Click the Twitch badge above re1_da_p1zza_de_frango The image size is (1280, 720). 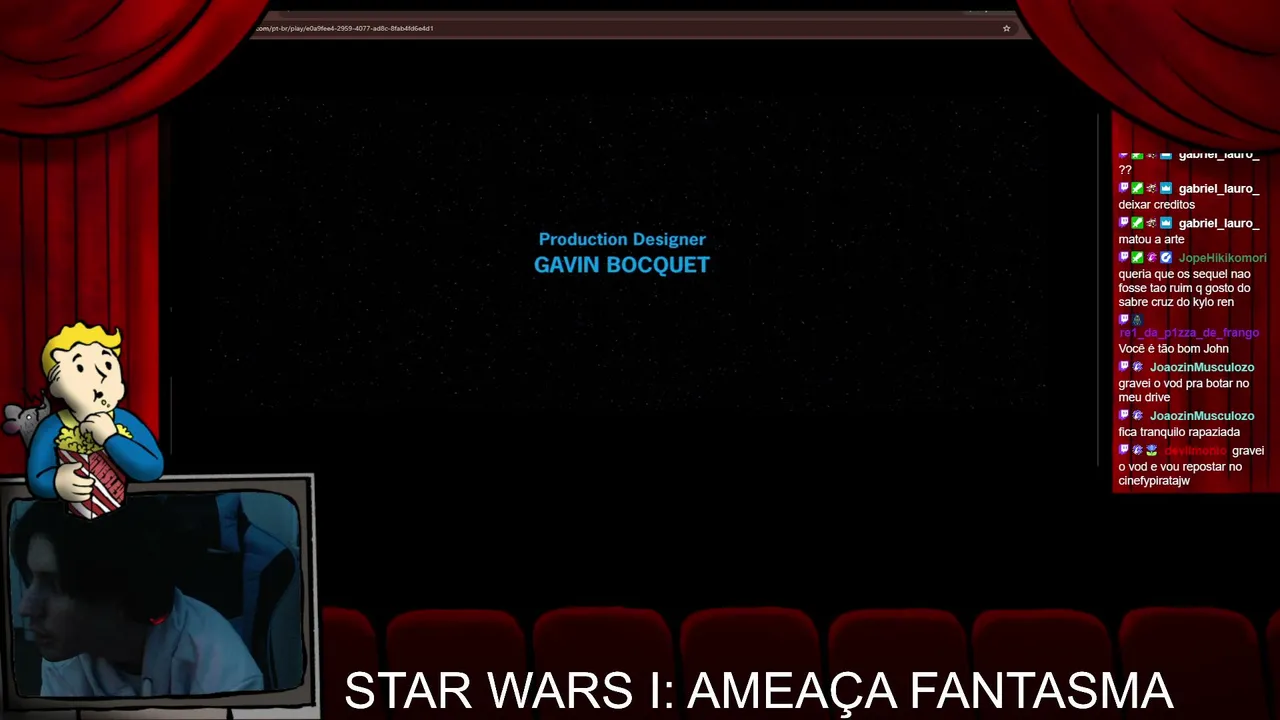coord(1124,320)
